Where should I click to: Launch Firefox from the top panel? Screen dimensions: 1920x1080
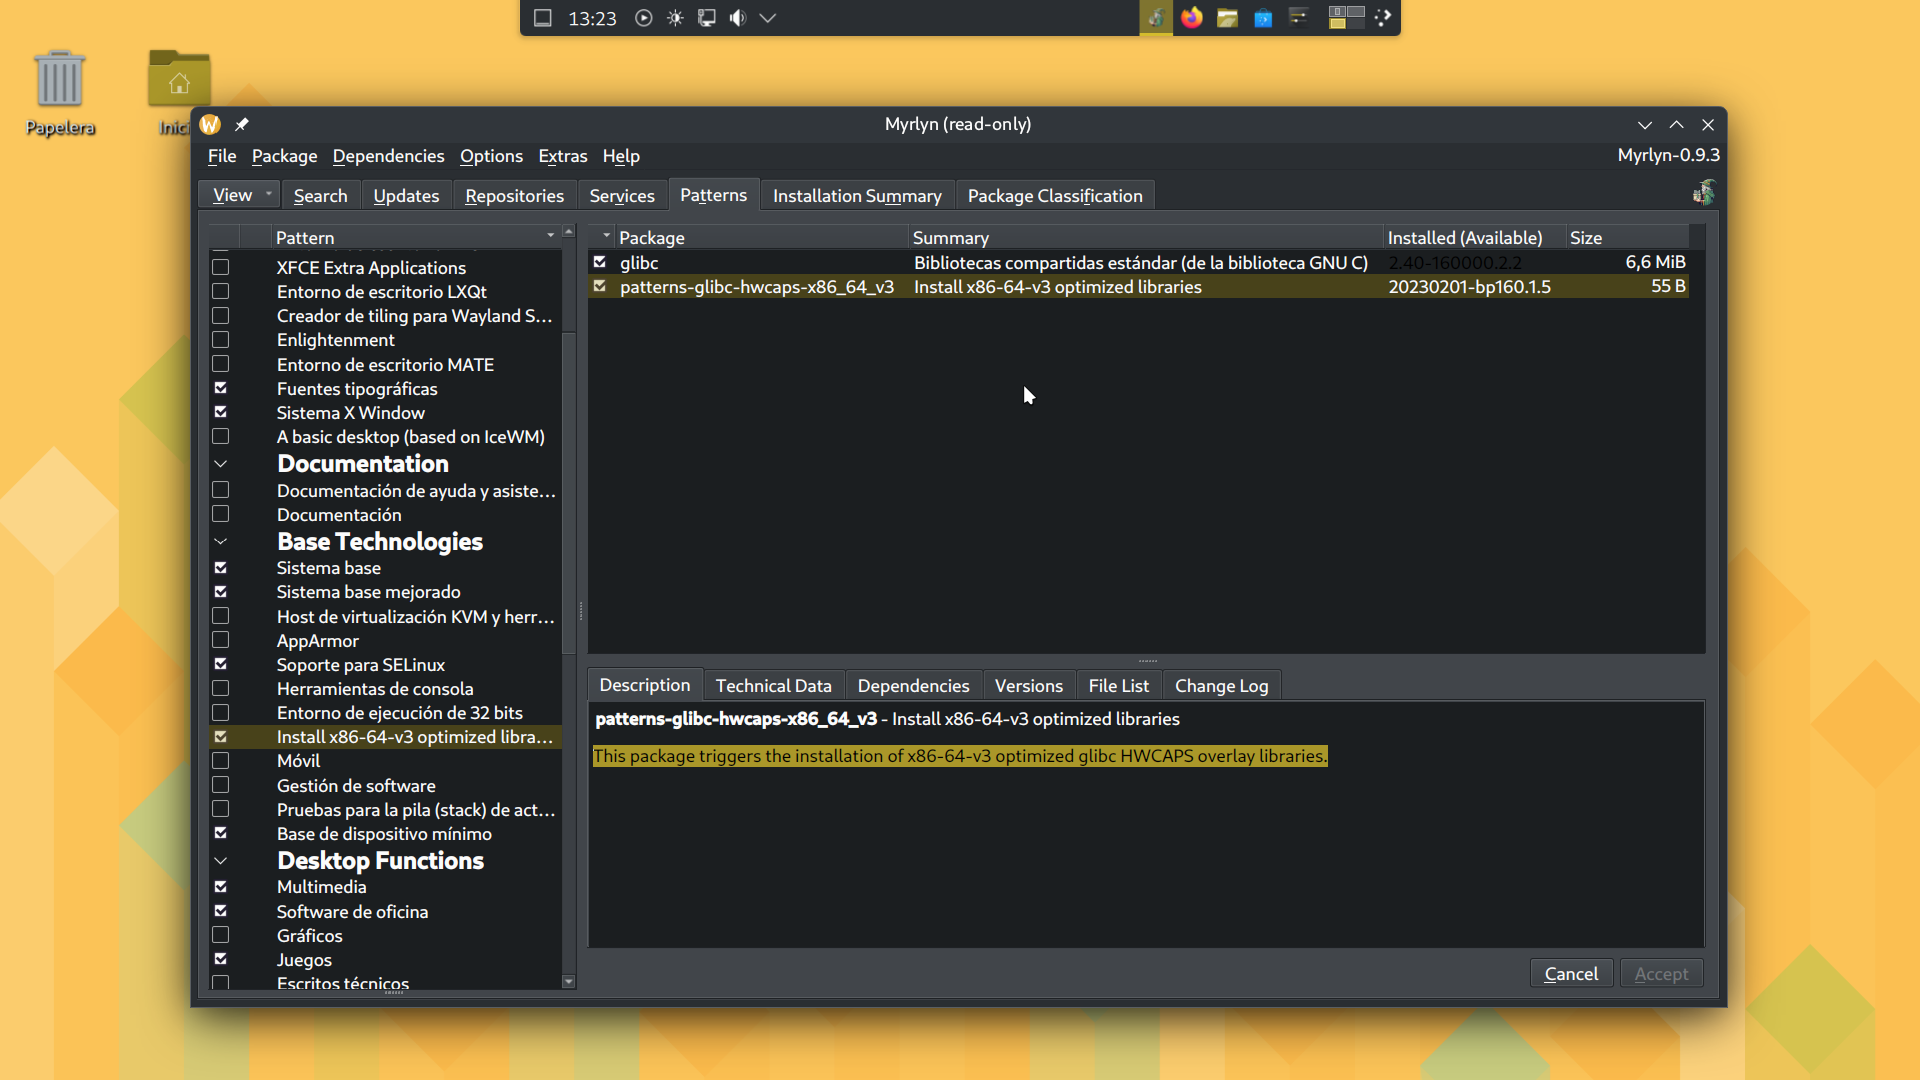tap(1192, 18)
